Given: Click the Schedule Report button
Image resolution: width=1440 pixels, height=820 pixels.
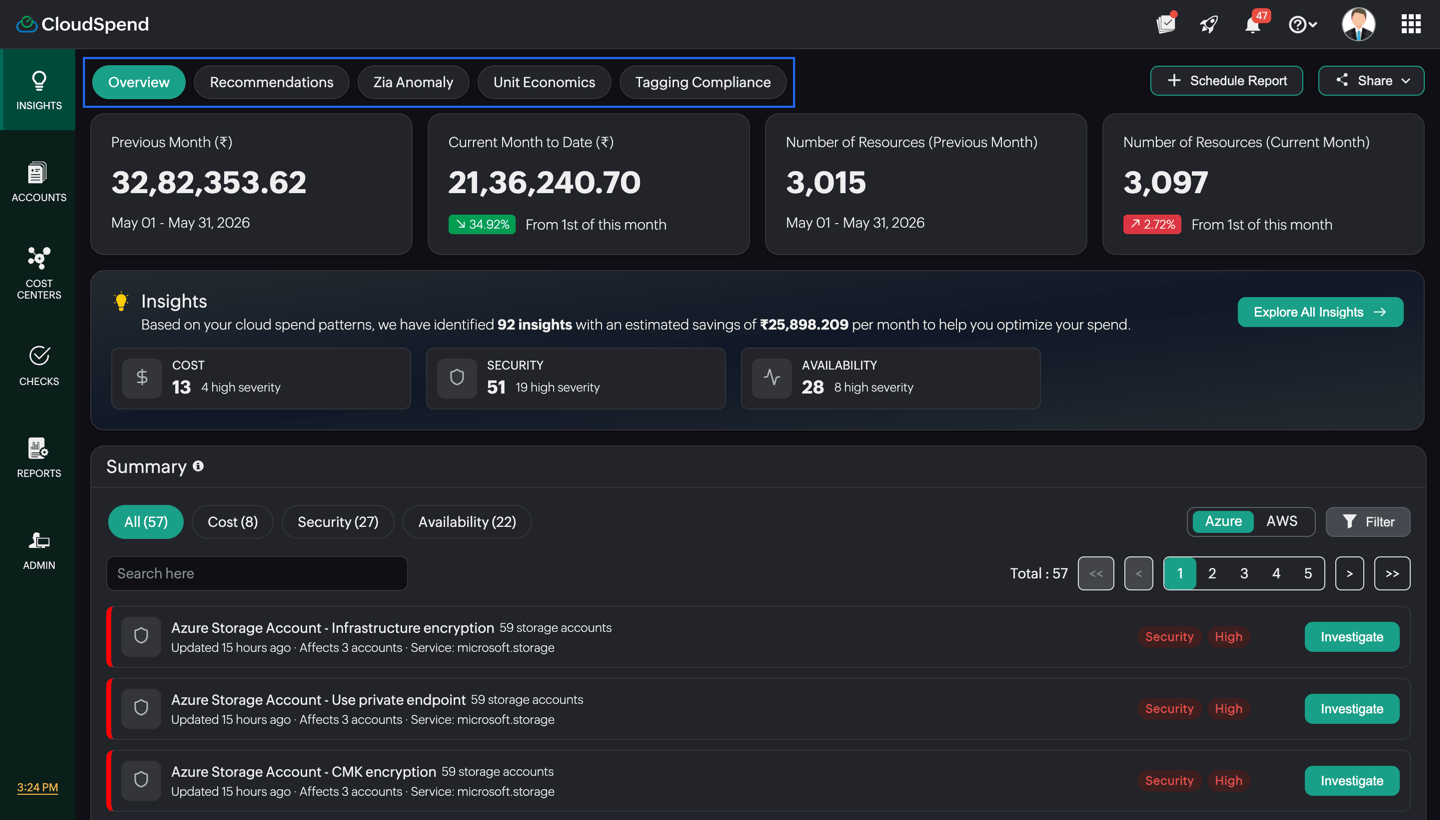Looking at the screenshot, I should coord(1227,81).
